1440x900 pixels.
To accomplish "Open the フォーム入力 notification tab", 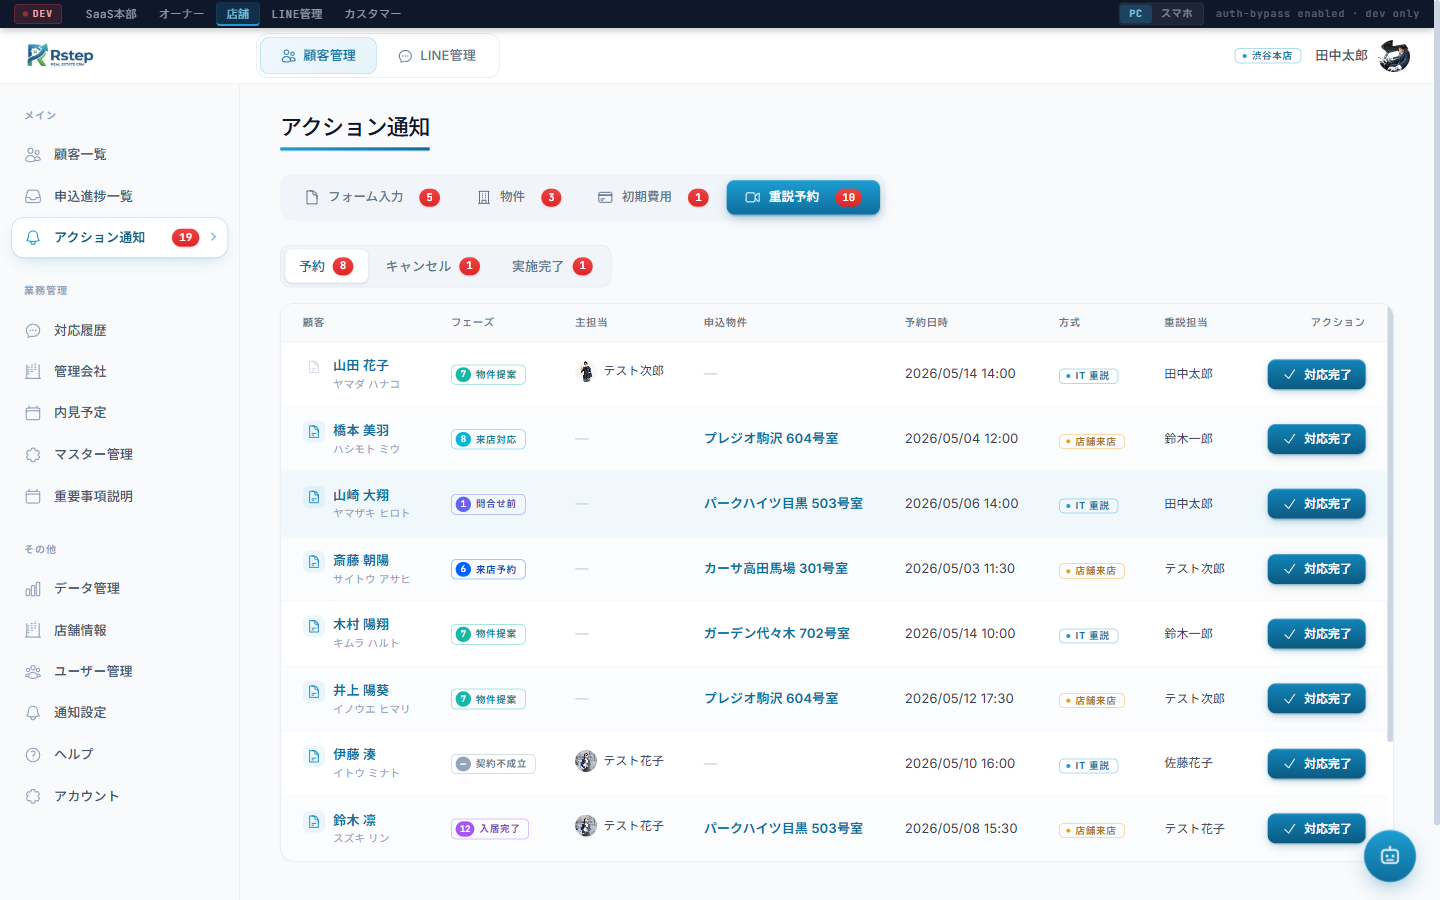I will pos(372,197).
